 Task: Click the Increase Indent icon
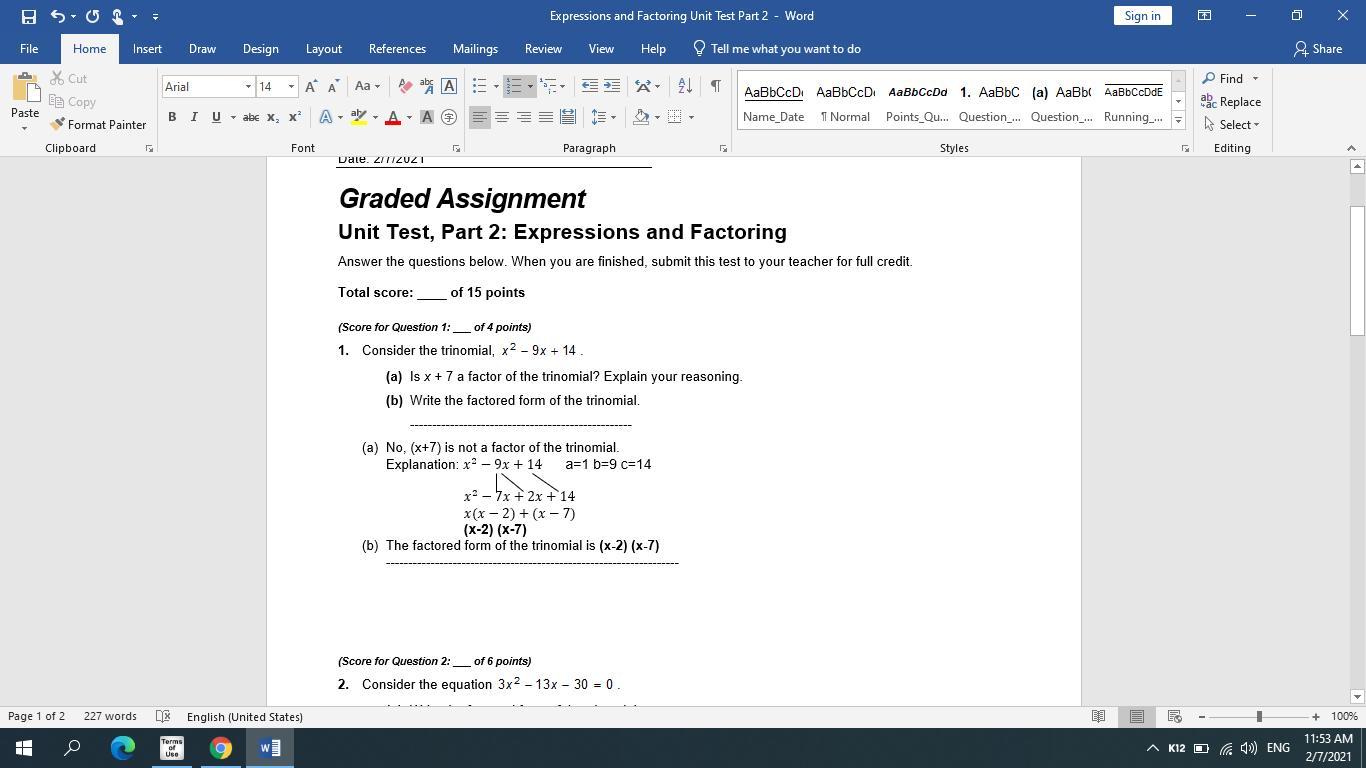(x=612, y=87)
